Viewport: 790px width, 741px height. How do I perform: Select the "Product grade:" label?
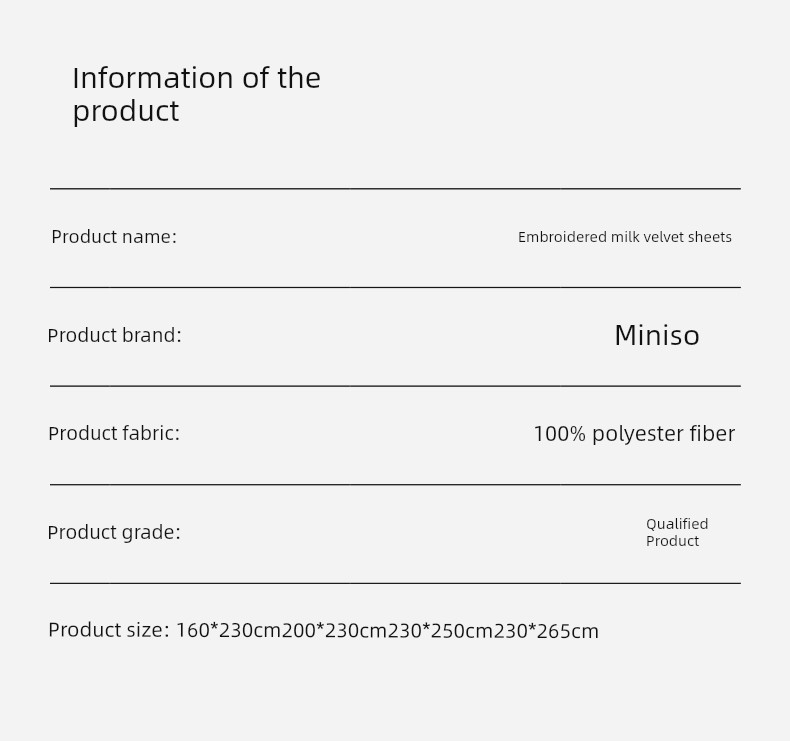pyautogui.click(x=113, y=532)
